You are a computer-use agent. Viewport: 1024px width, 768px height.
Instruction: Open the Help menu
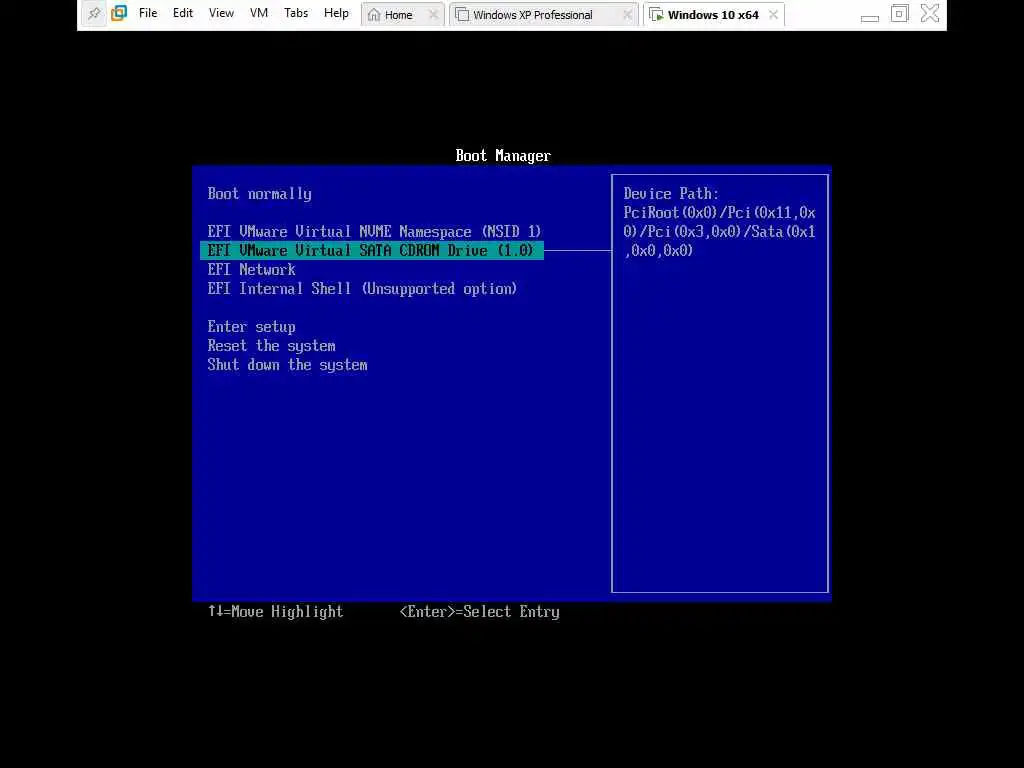point(336,13)
